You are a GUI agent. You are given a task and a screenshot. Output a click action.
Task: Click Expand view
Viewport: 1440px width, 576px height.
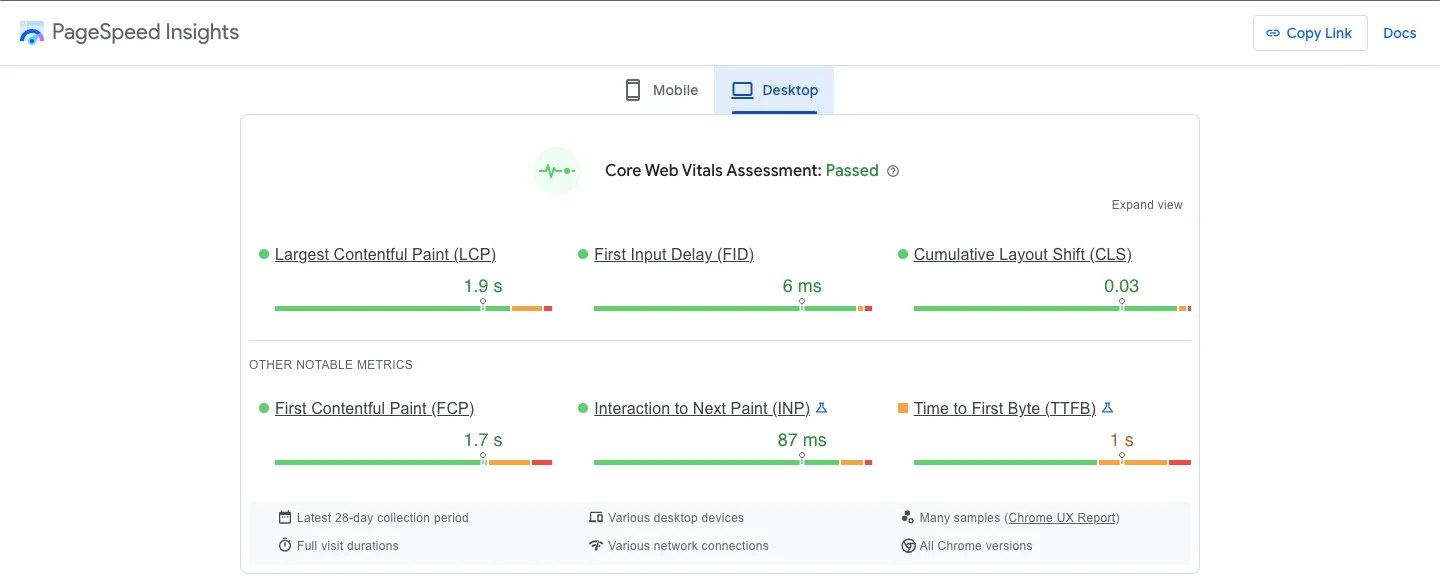coord(1147,205)
